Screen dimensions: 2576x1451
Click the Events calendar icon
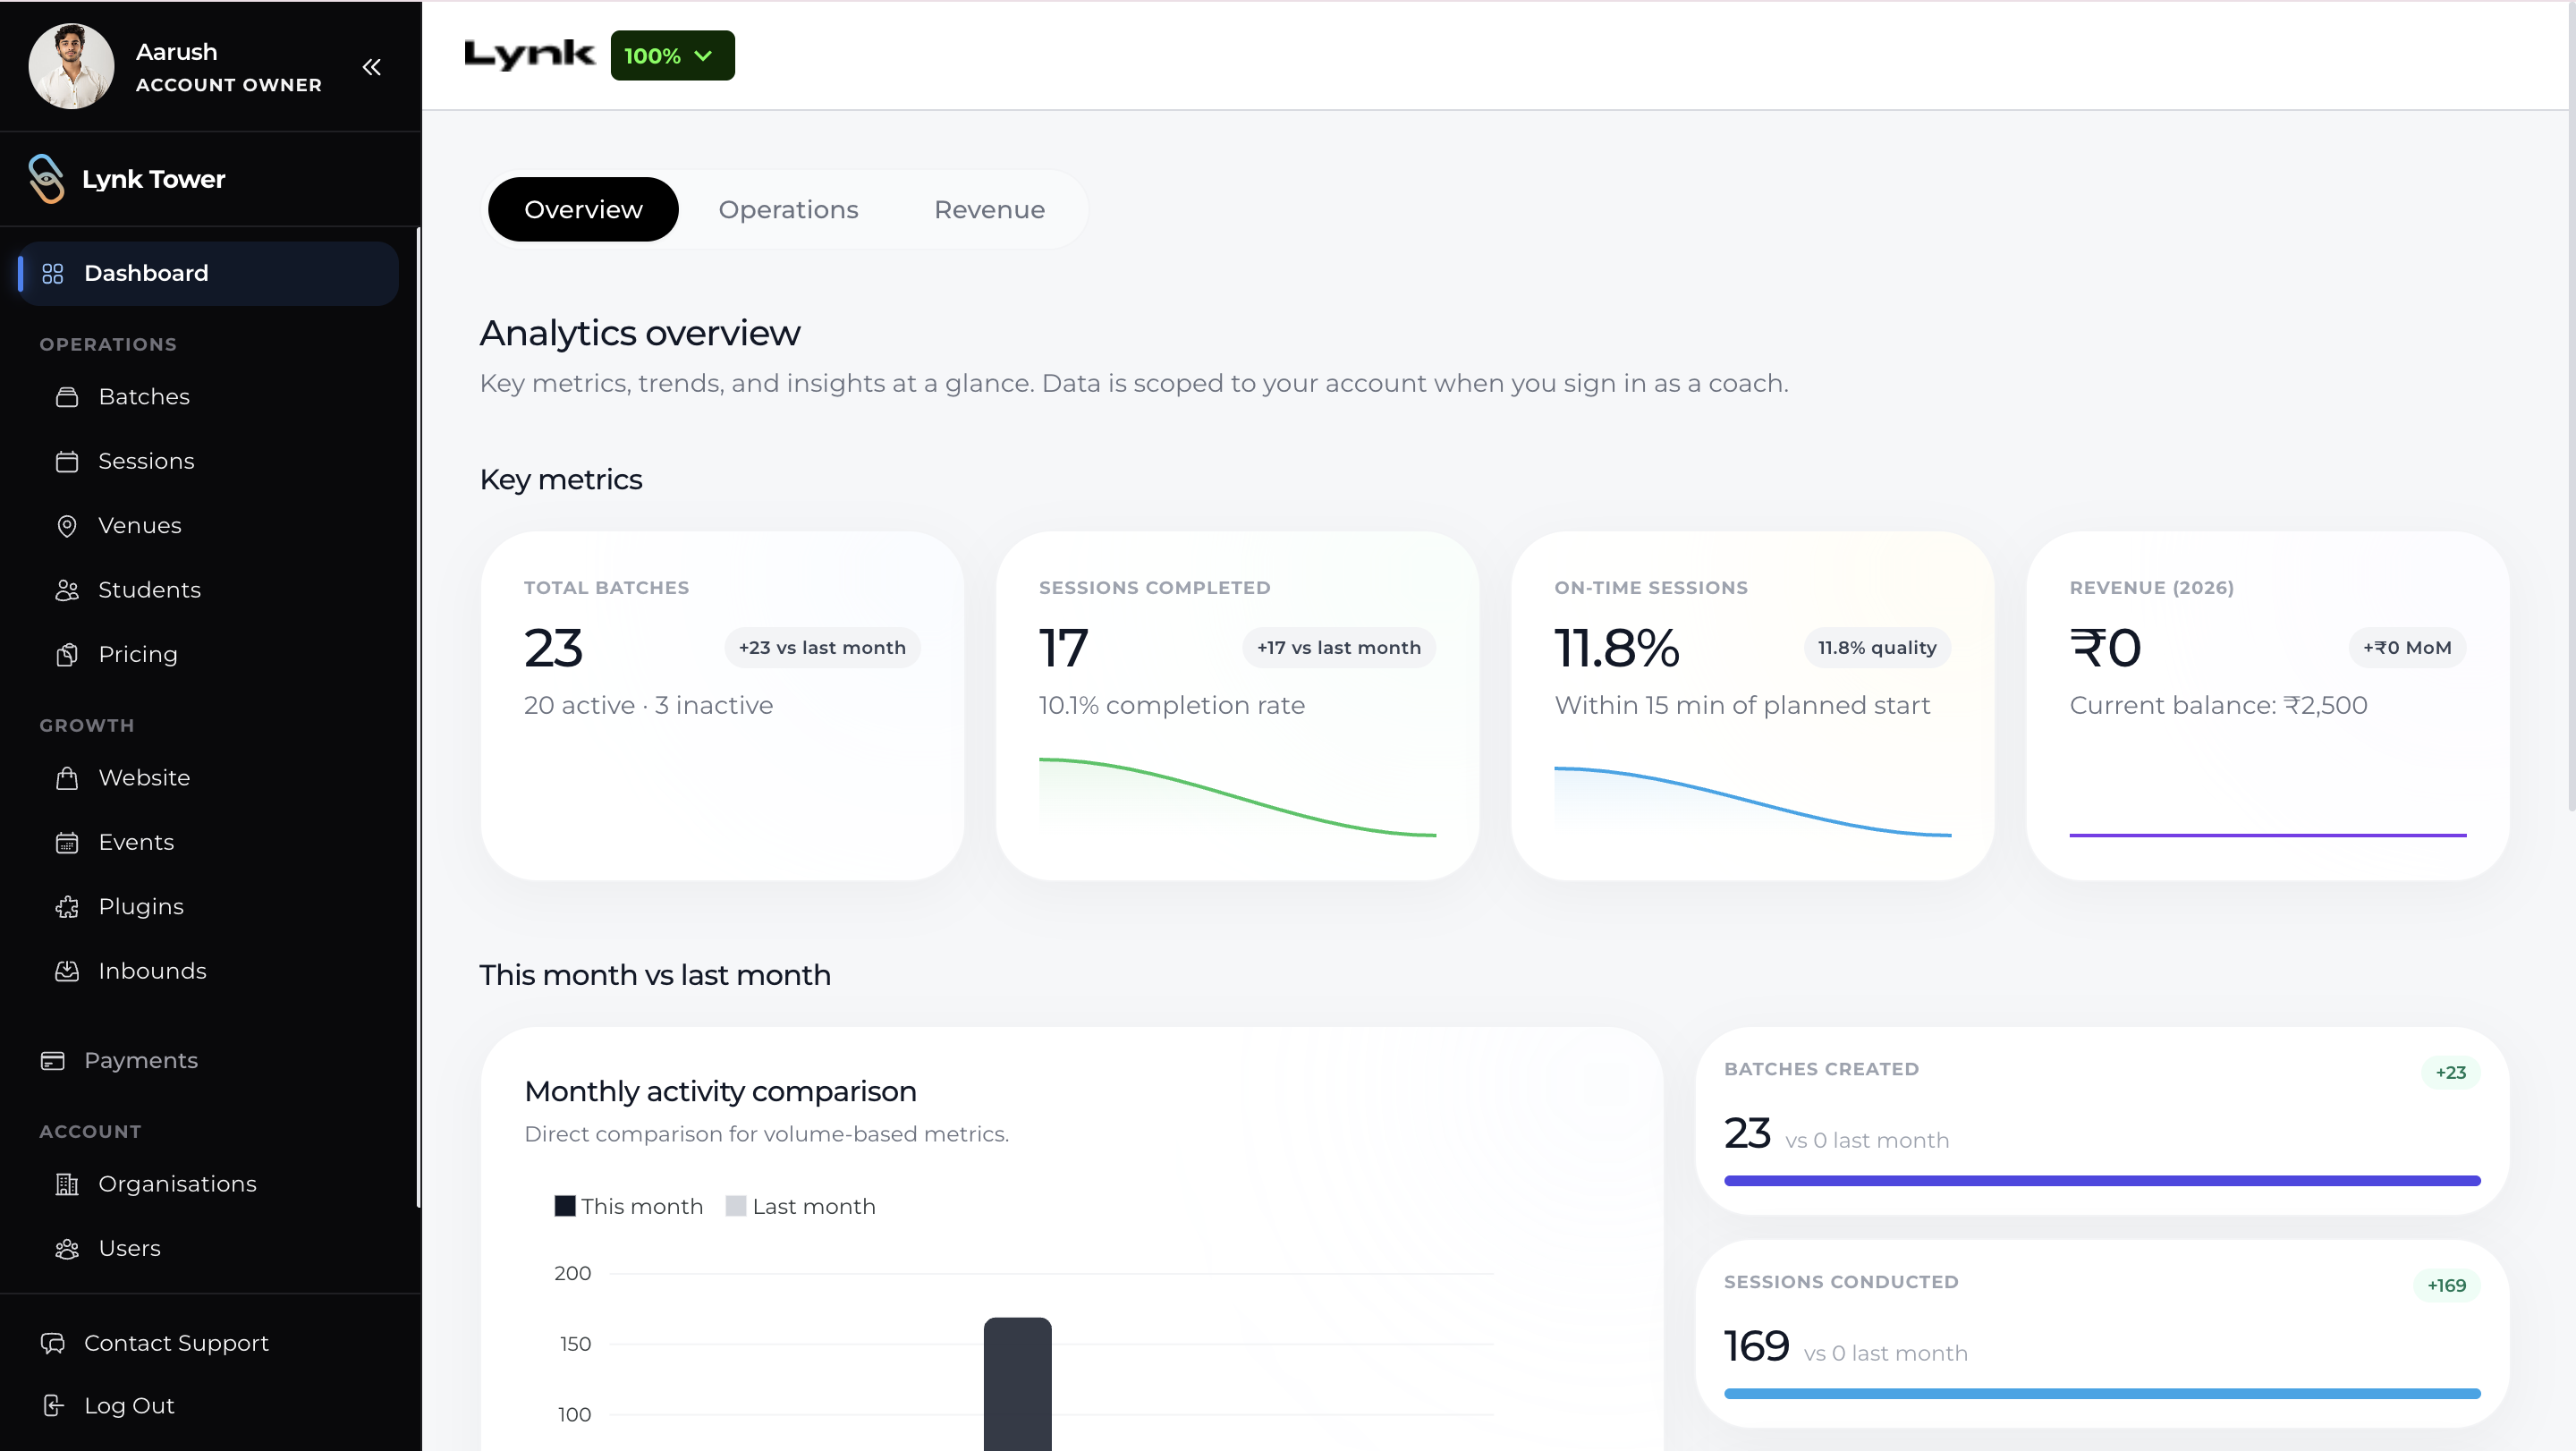(67, 842)
